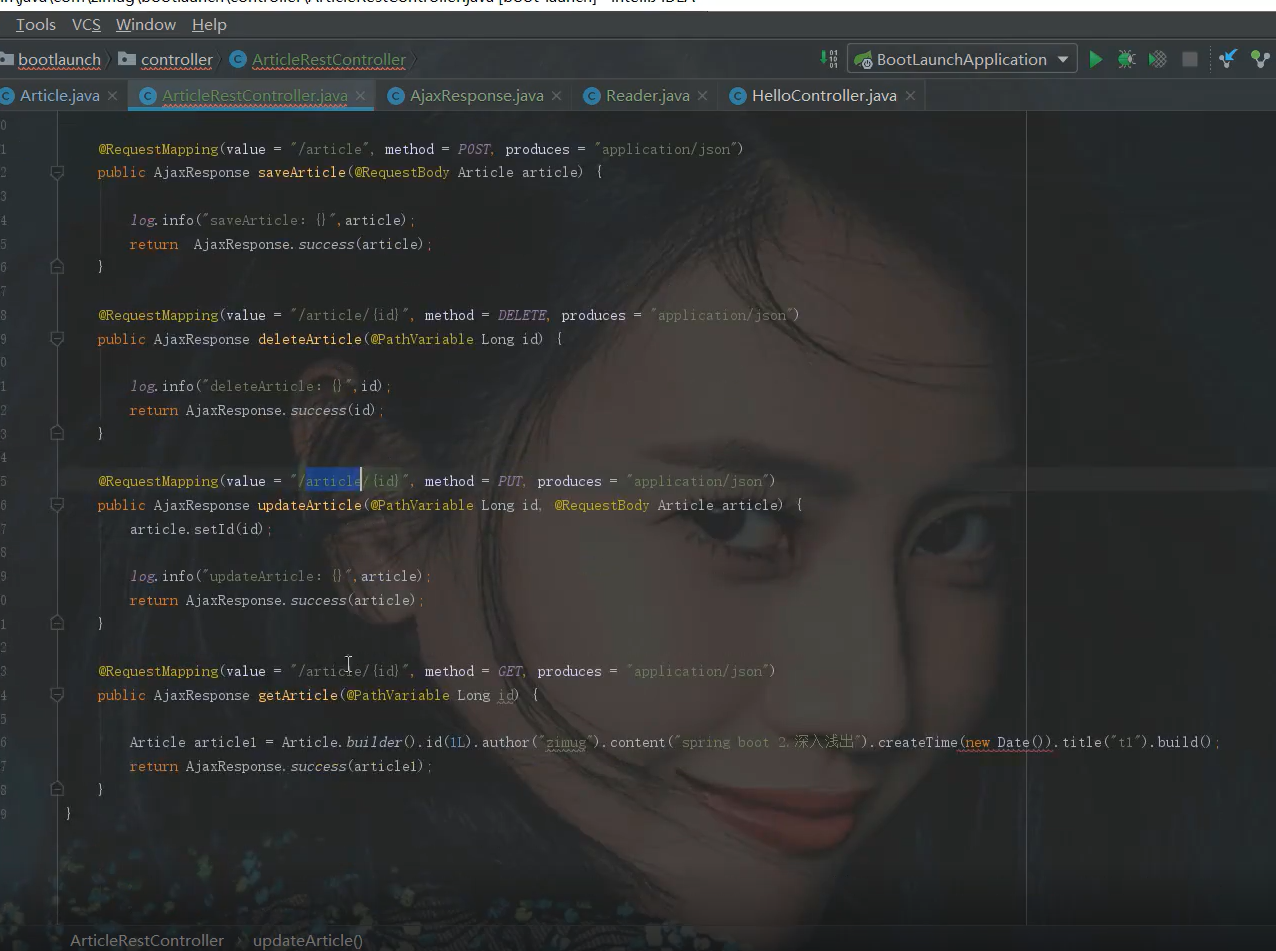Viewport: 1276px width, 951px height.
Task: Collapse the getArticle method fold marker
Action: [x=57, y=694]
